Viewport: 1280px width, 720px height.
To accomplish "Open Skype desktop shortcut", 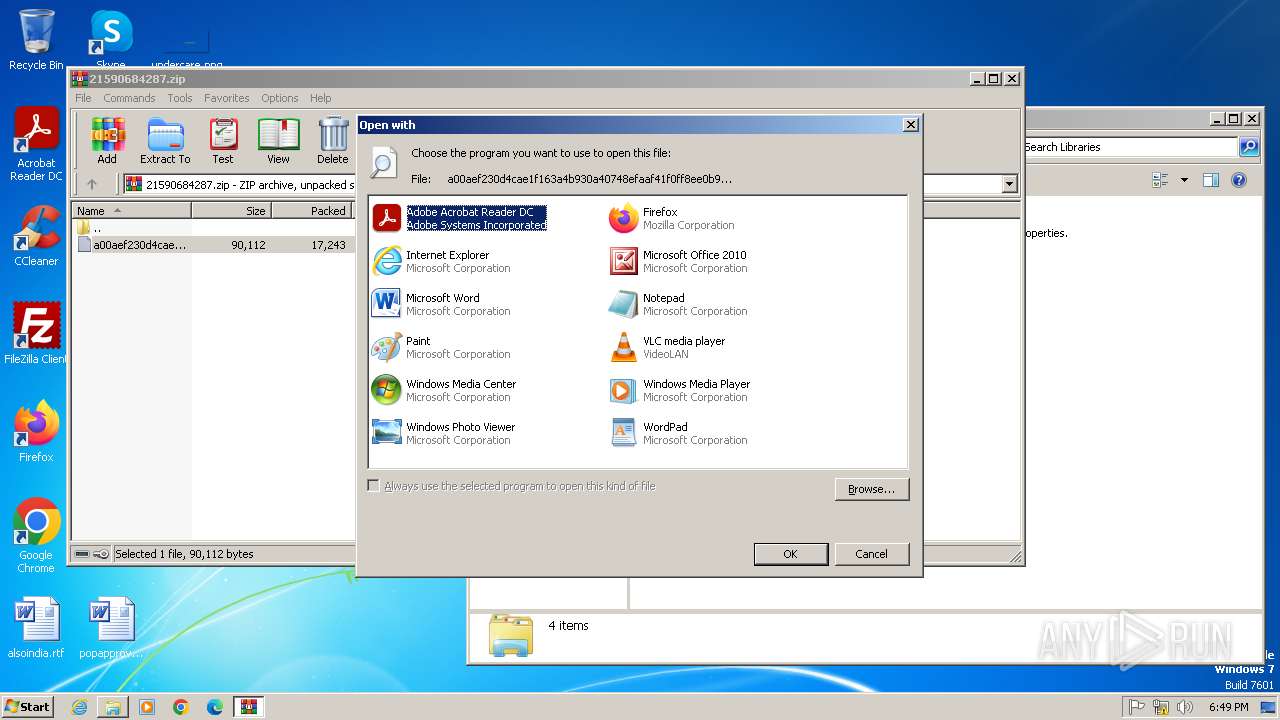I will pos(110,40).
